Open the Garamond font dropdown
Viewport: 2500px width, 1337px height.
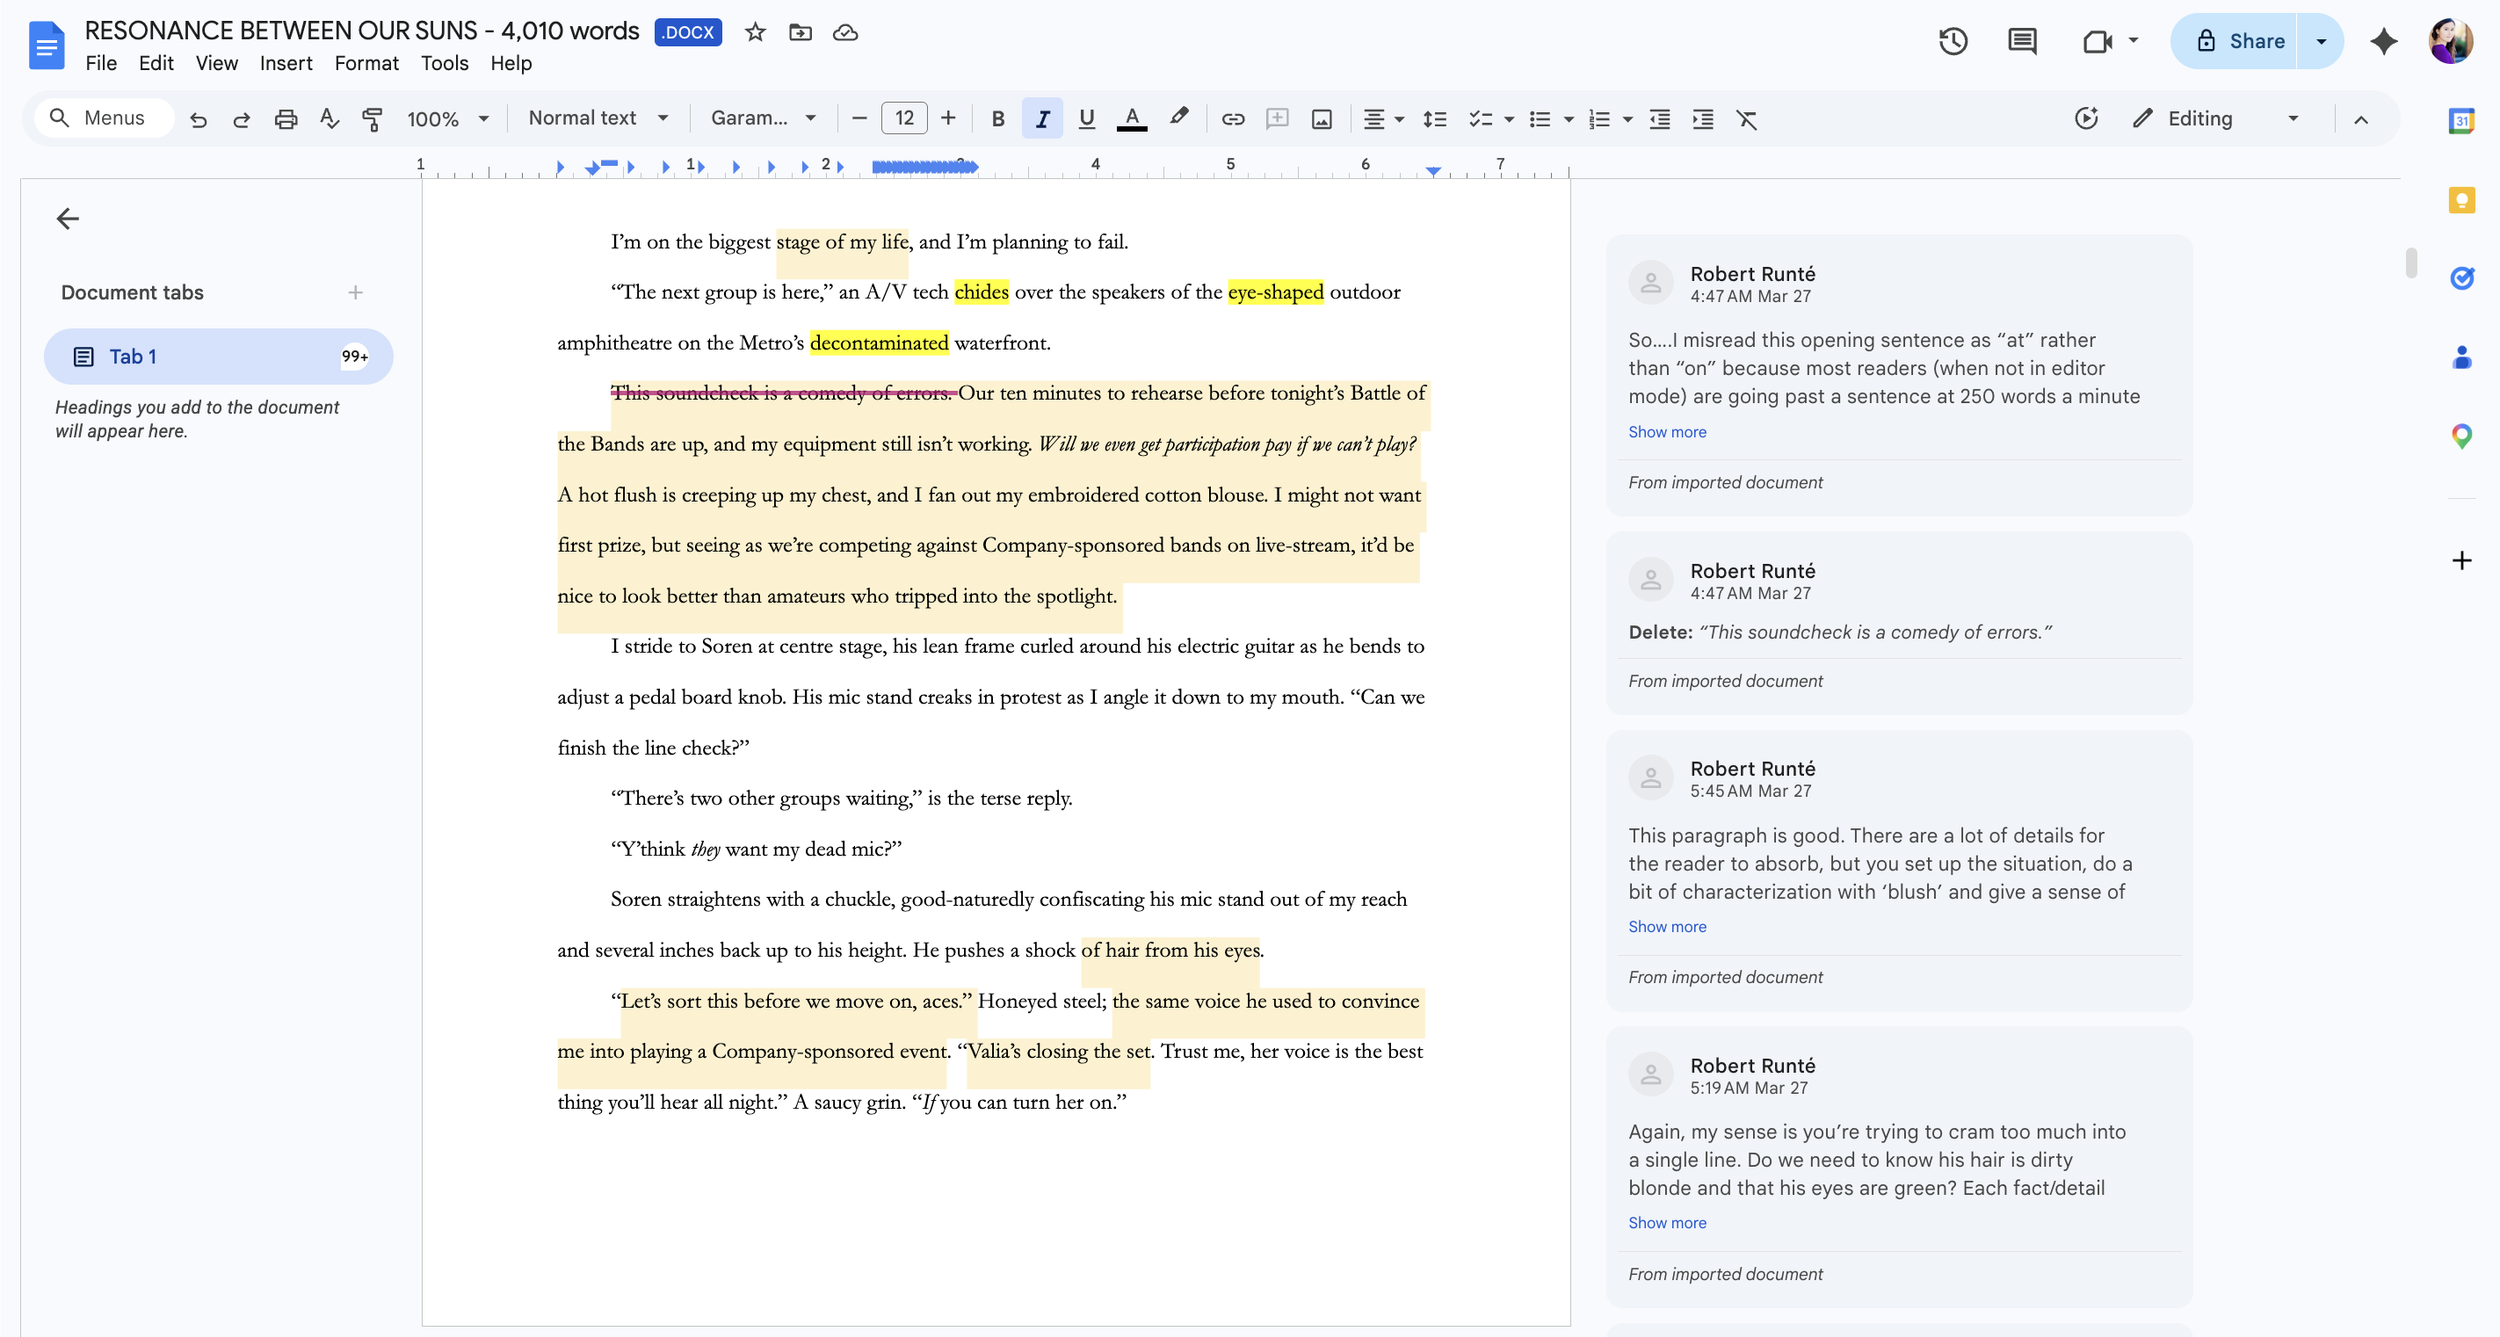click(764, 118)
